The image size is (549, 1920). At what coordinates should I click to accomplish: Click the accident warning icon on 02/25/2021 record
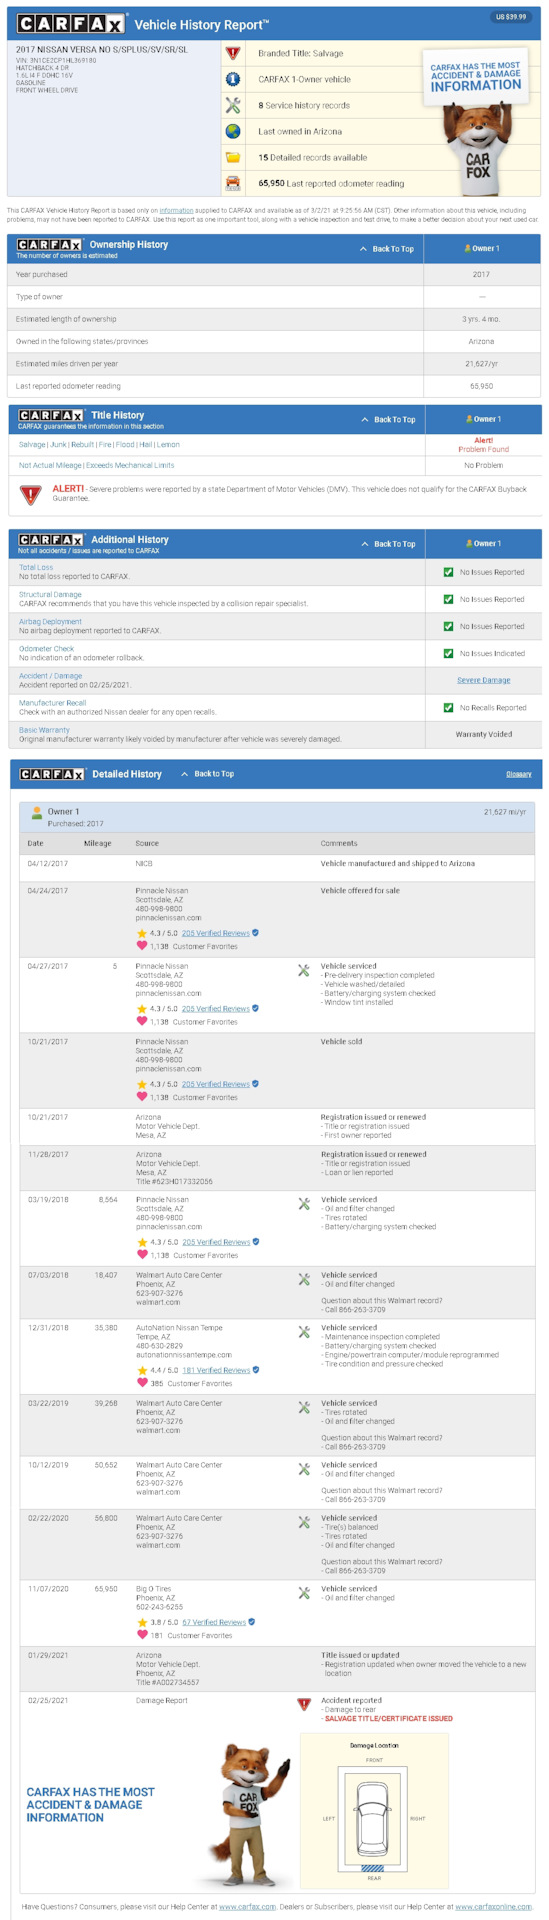coord(305,1703)
